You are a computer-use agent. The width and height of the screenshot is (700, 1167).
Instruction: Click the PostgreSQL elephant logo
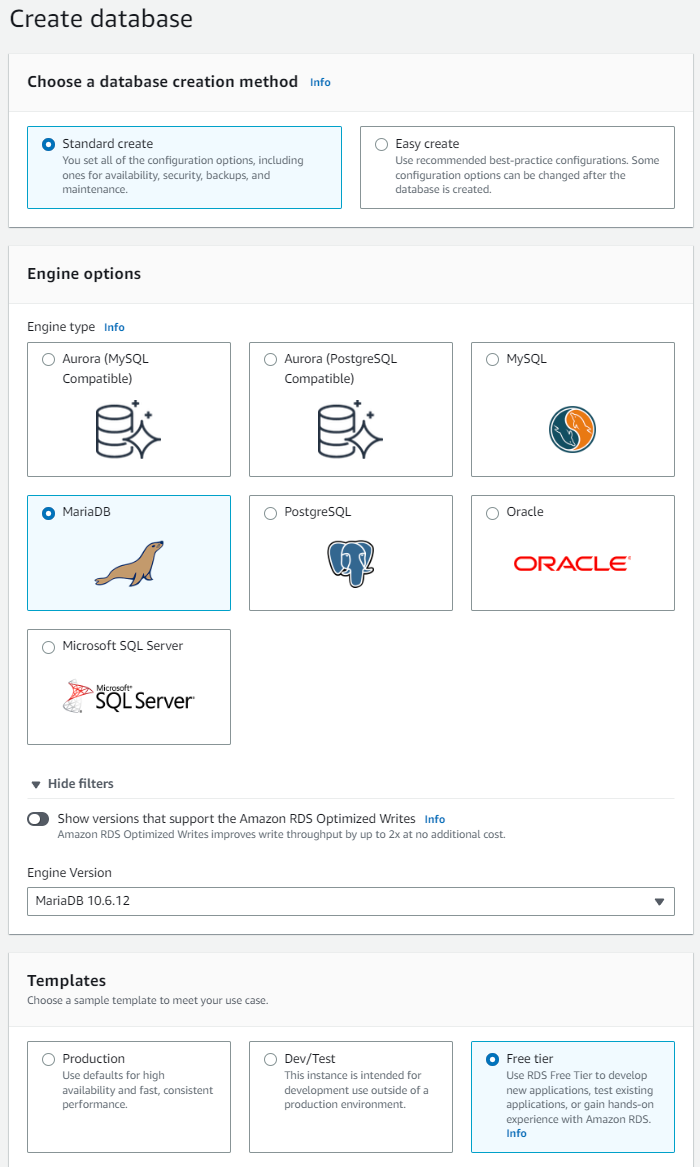click(x=350, y=563)
